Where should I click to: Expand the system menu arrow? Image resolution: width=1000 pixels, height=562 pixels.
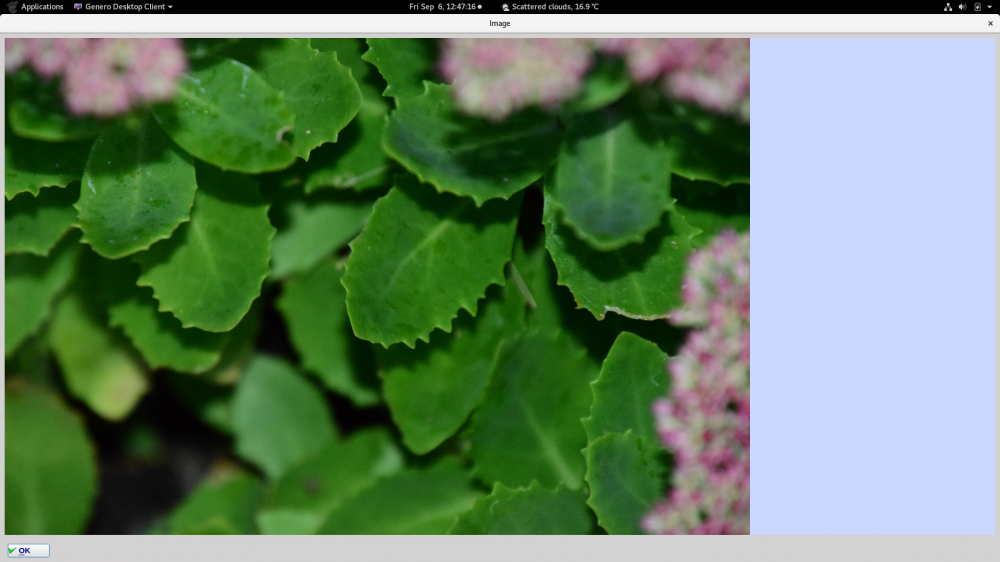pos(990,7)
